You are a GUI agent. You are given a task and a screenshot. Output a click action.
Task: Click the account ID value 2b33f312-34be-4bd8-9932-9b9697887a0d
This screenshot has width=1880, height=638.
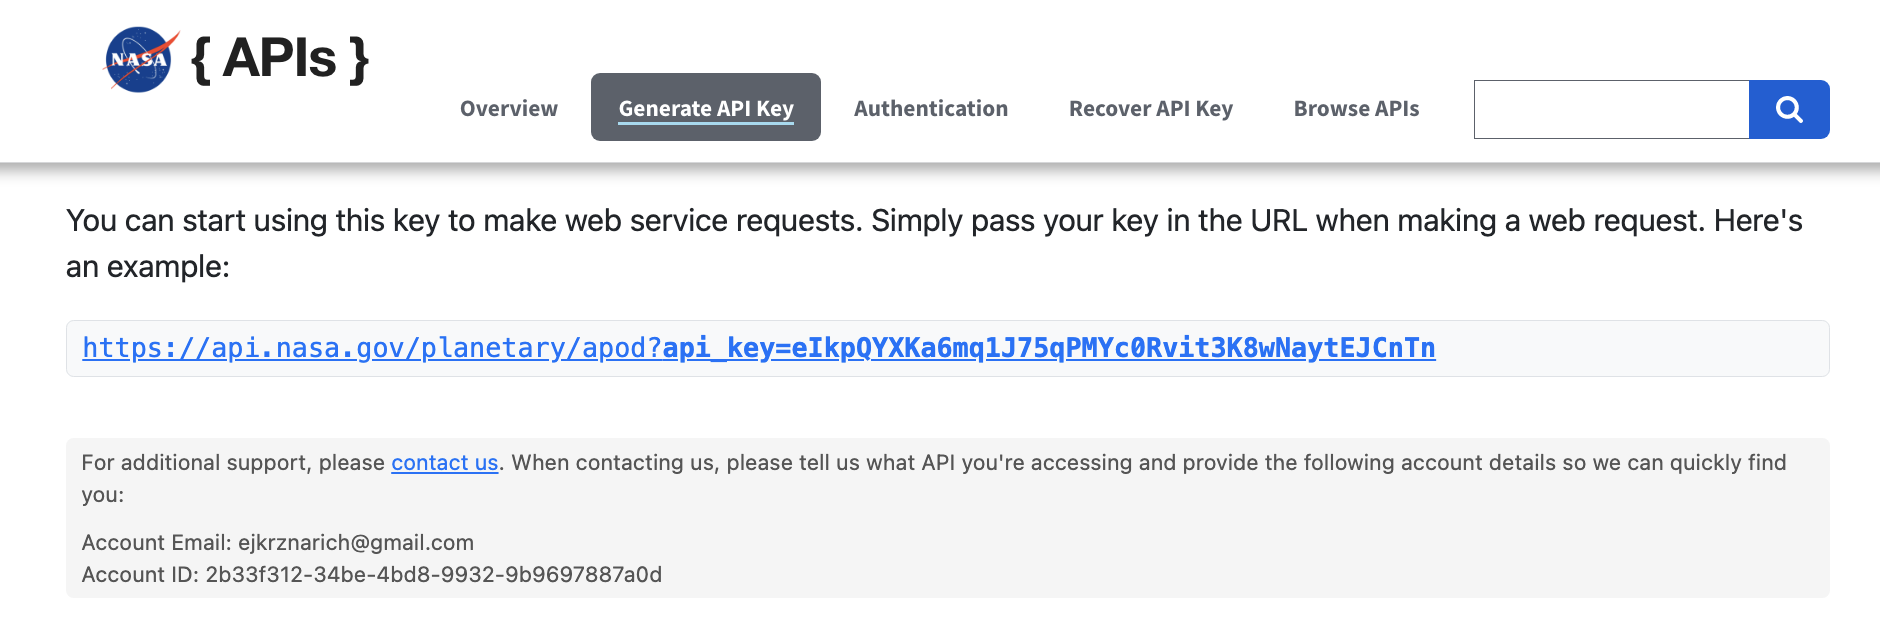coord(433,575)
